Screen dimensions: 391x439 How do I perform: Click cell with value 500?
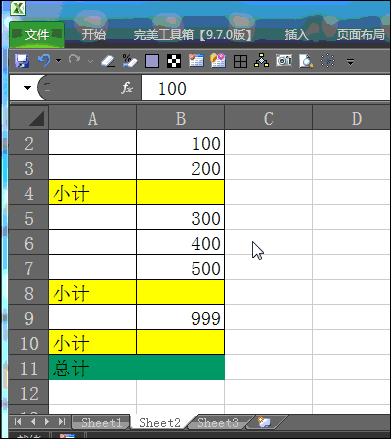180,267
